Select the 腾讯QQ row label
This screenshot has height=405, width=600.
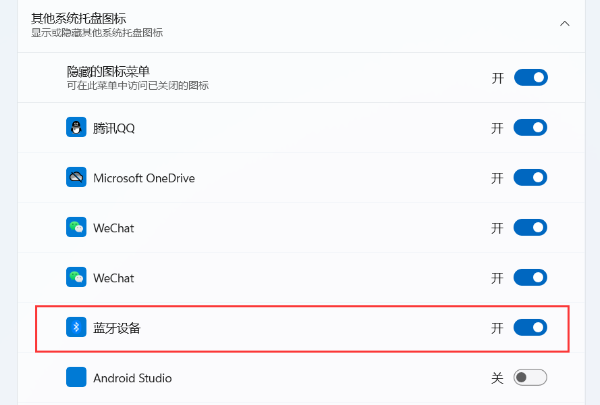(115, 128)
